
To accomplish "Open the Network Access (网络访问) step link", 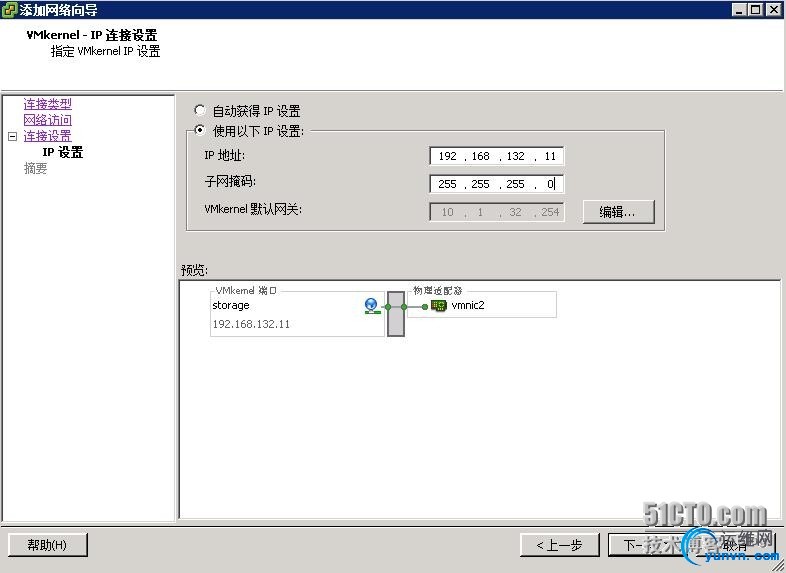I will [x=48, y=120].
